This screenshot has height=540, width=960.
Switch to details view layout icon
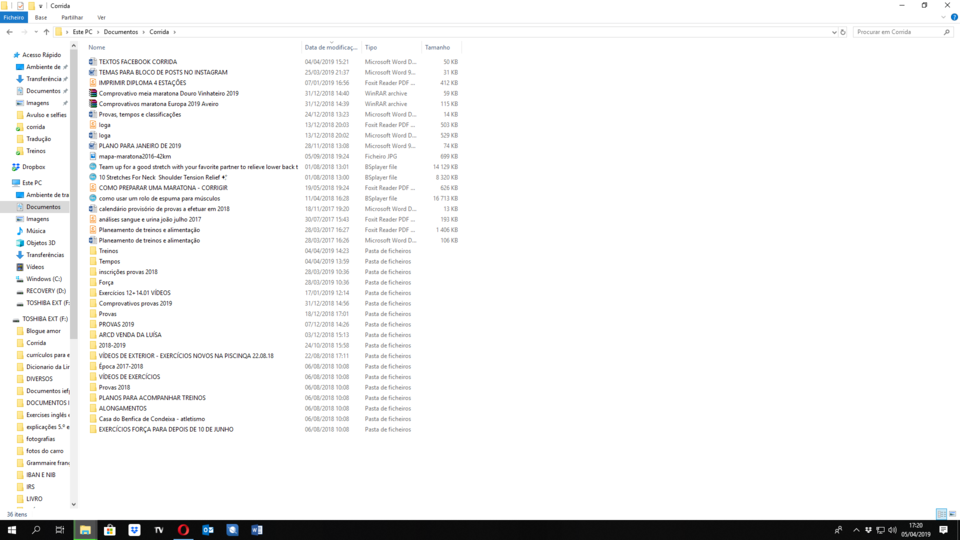[942, 514]
